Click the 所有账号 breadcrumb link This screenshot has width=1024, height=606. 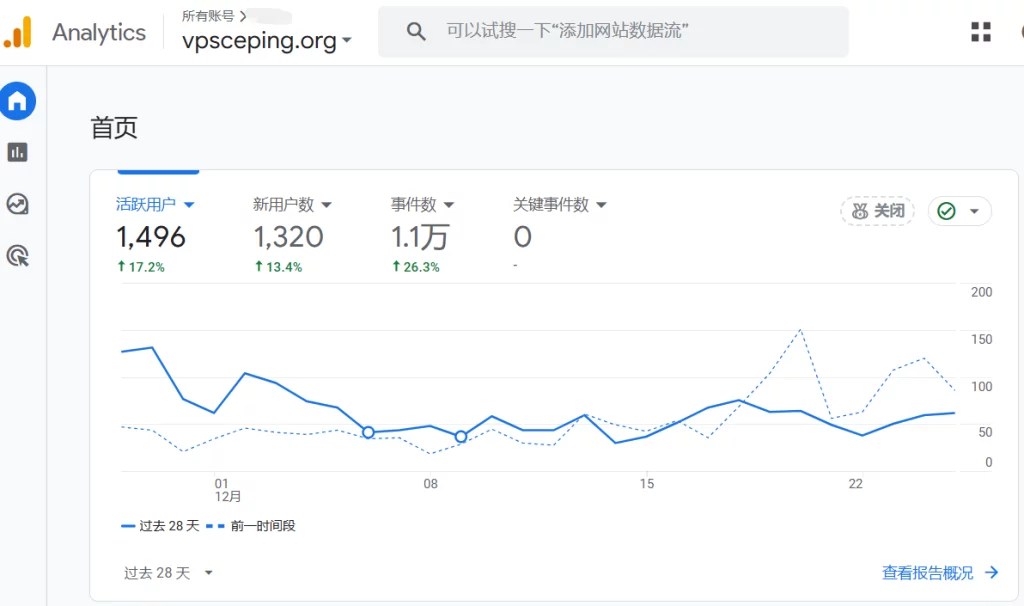[208, 16]
